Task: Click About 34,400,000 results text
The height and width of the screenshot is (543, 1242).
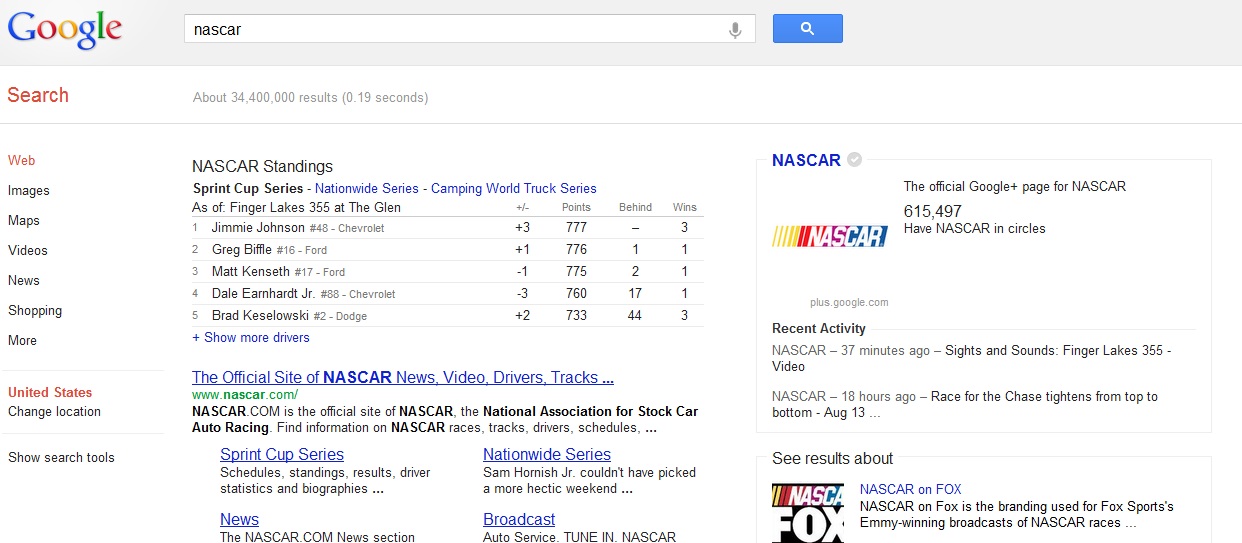Action: point(310,97)
